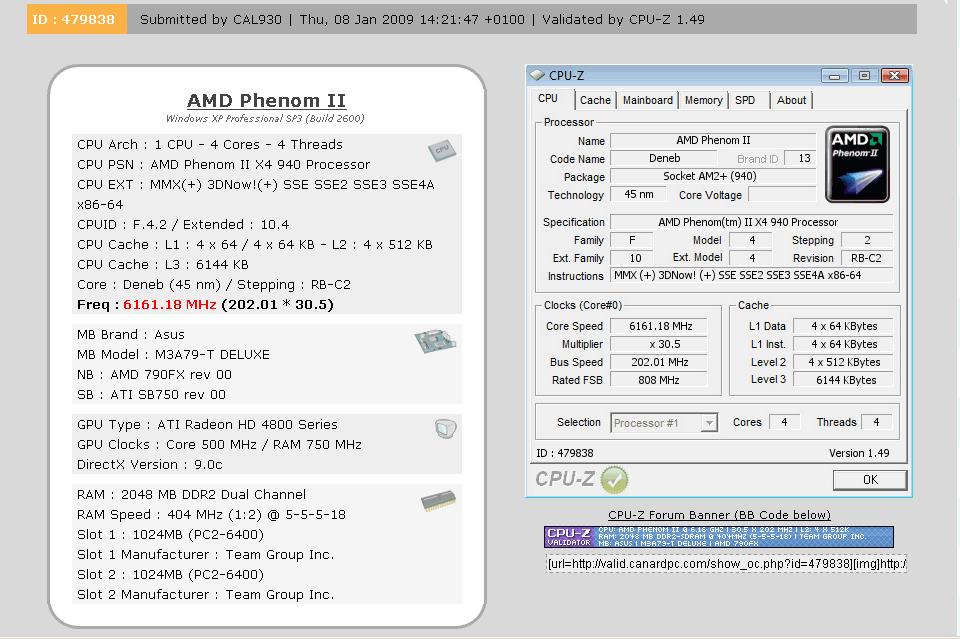This screenshot has height=639, width=960.
Task: Click the CPU chip icon beside CPU Arch
Action: click(441, 149)
